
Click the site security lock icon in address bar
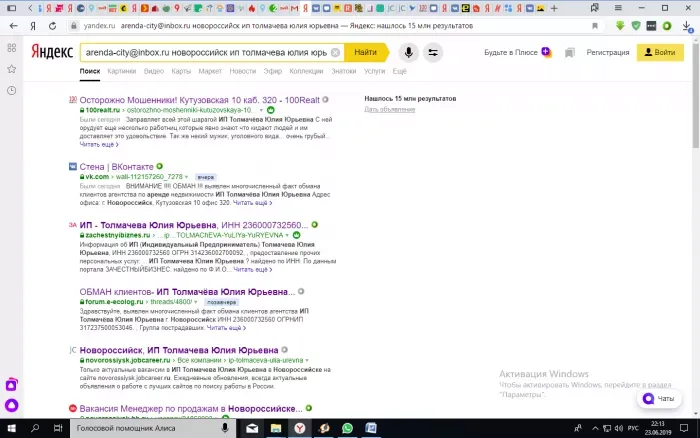pos(74,26)
